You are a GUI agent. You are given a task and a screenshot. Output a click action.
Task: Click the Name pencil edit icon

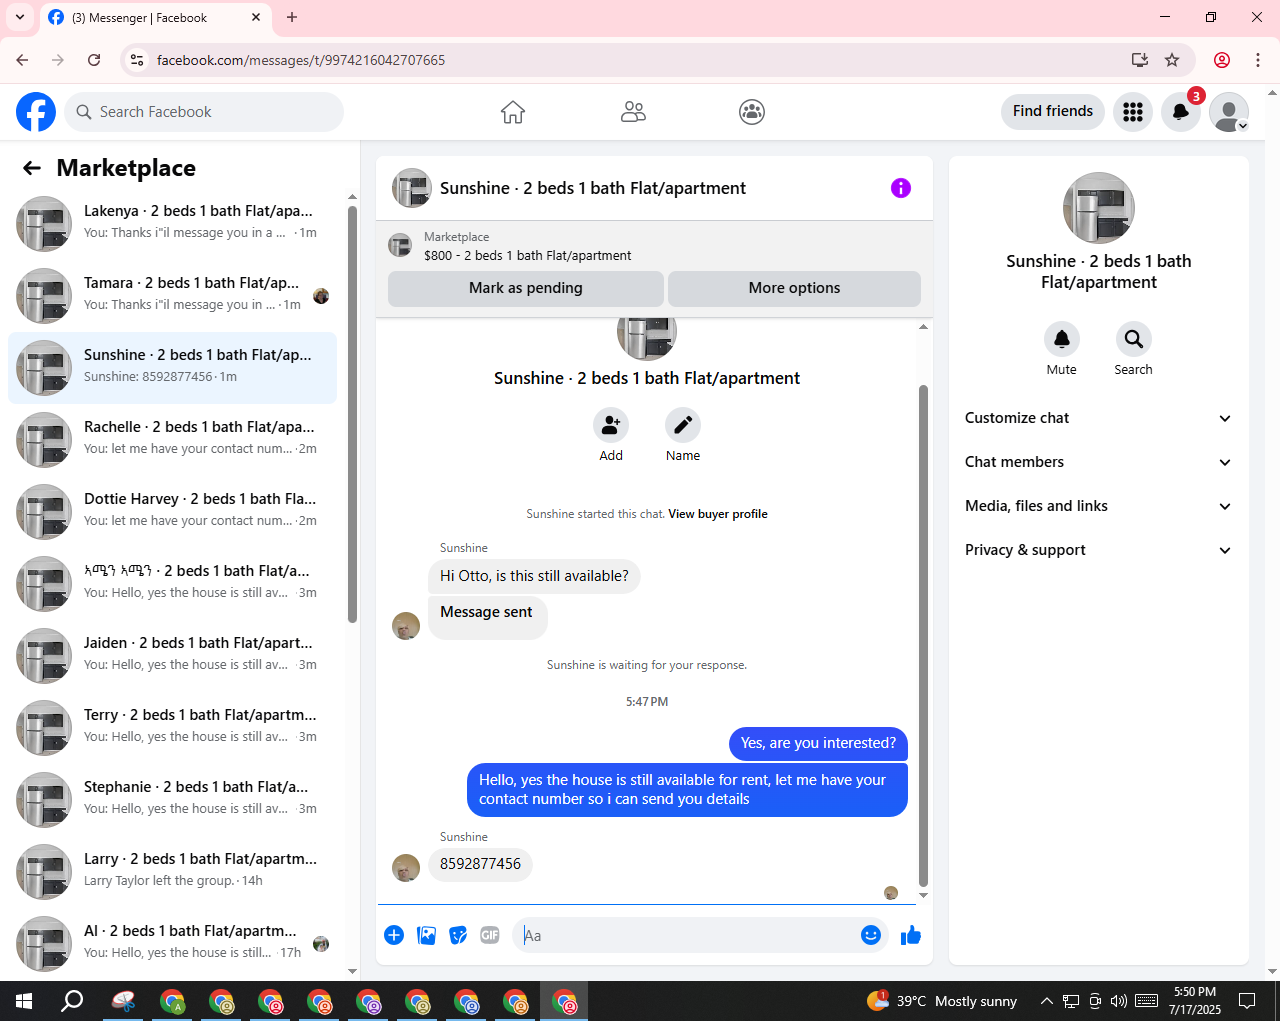(x=683, y=425)
